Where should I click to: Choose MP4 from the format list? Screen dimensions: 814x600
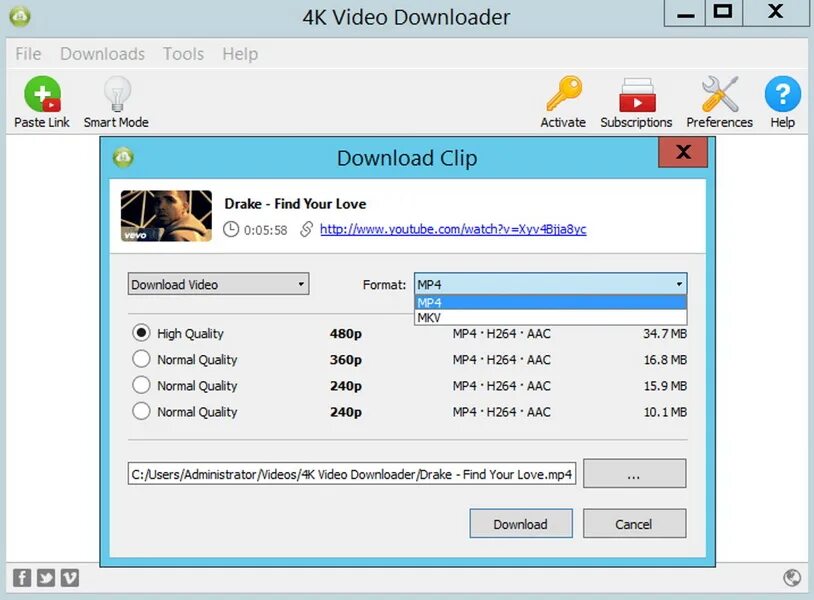[x=550, y=303]
